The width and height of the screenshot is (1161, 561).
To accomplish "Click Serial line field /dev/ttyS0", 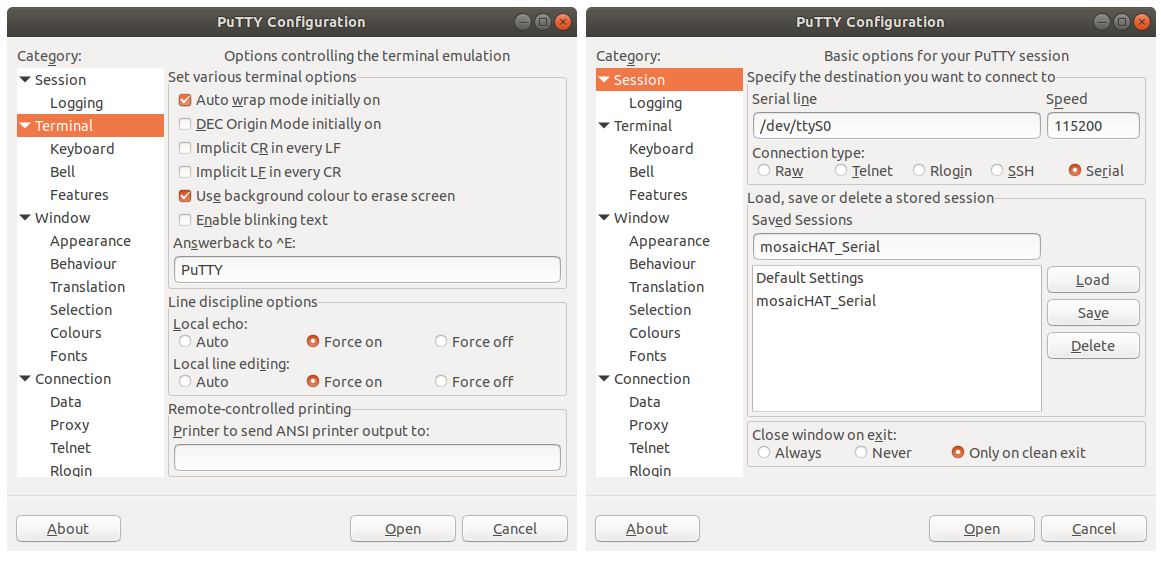I will (x=897, y=126).
